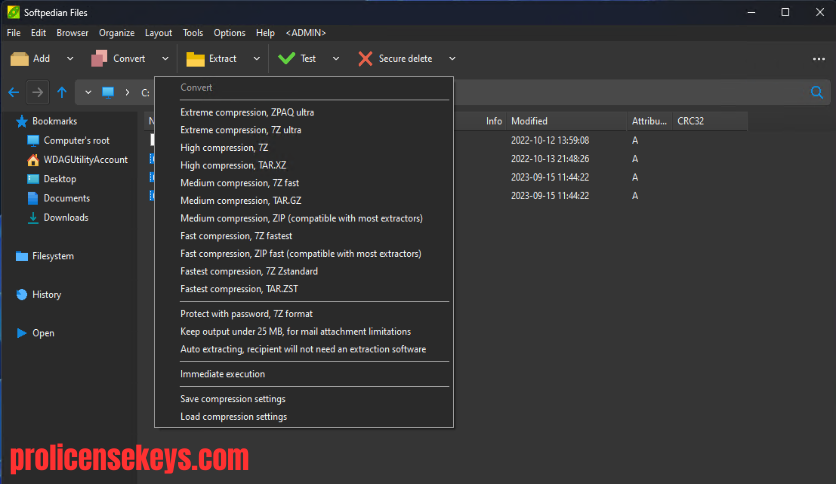
Task: Click the Extract folder icon
Action: 195,59
